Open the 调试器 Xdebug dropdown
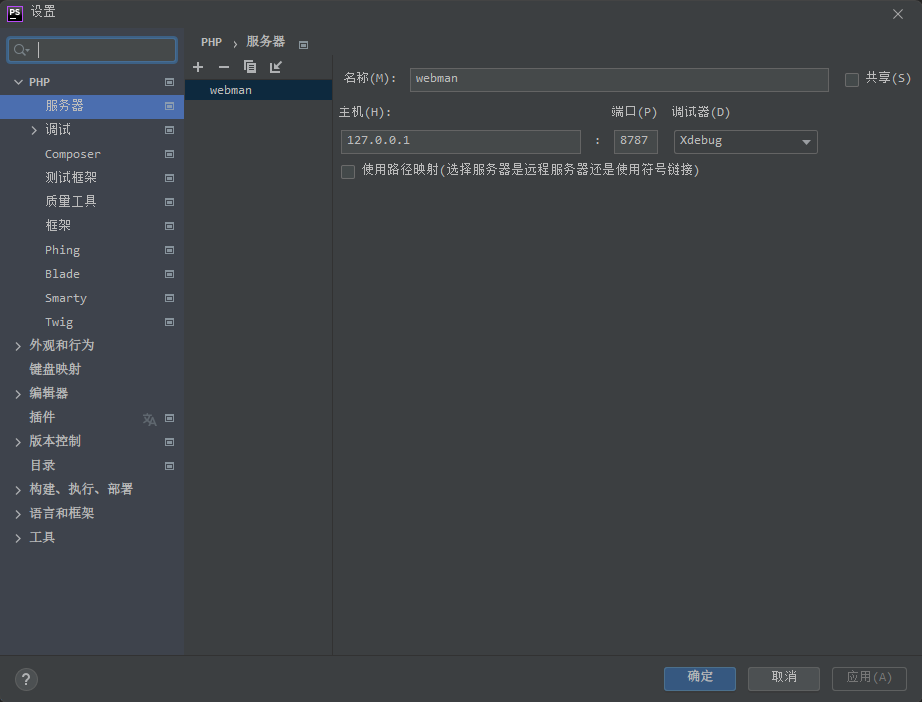922x702 pixels. [x=746, y=142]
